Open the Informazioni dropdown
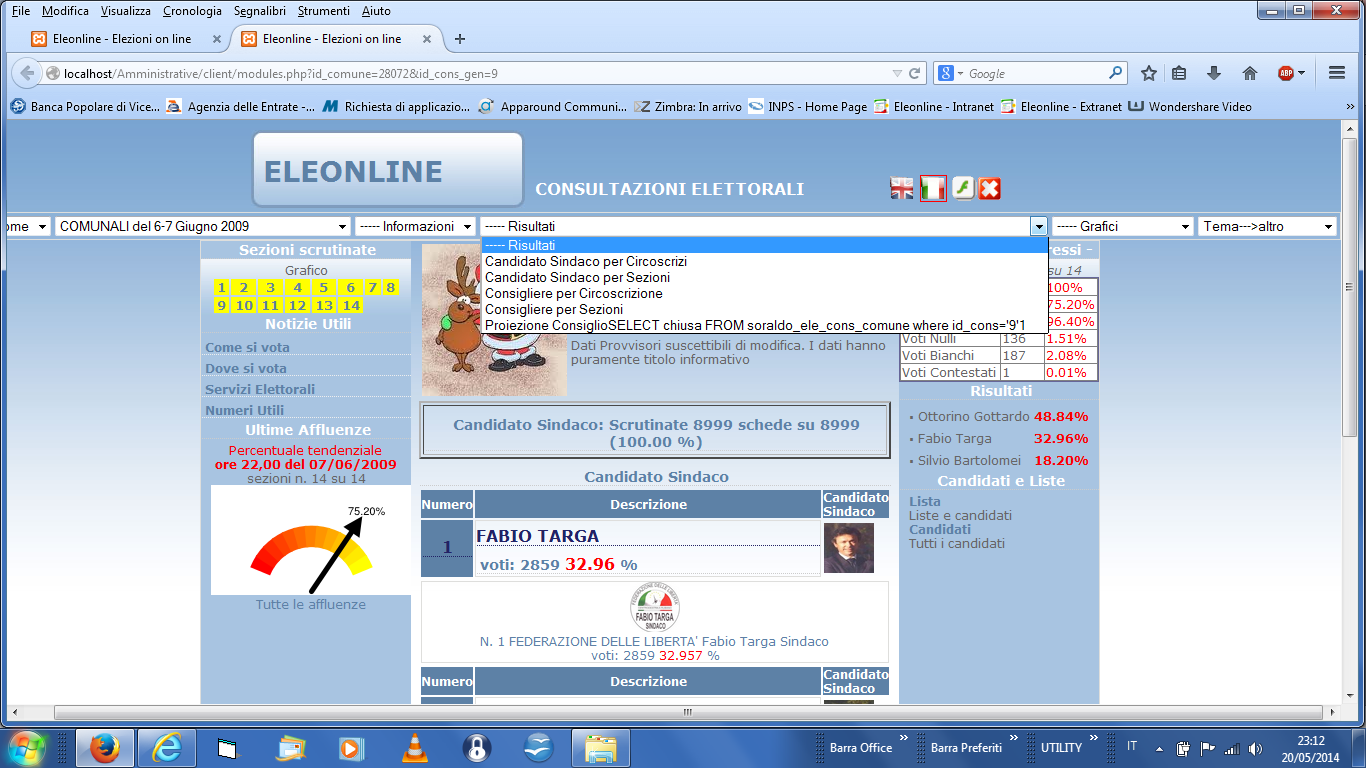This screenshot has height=768, width=1366. click(415, 227)
